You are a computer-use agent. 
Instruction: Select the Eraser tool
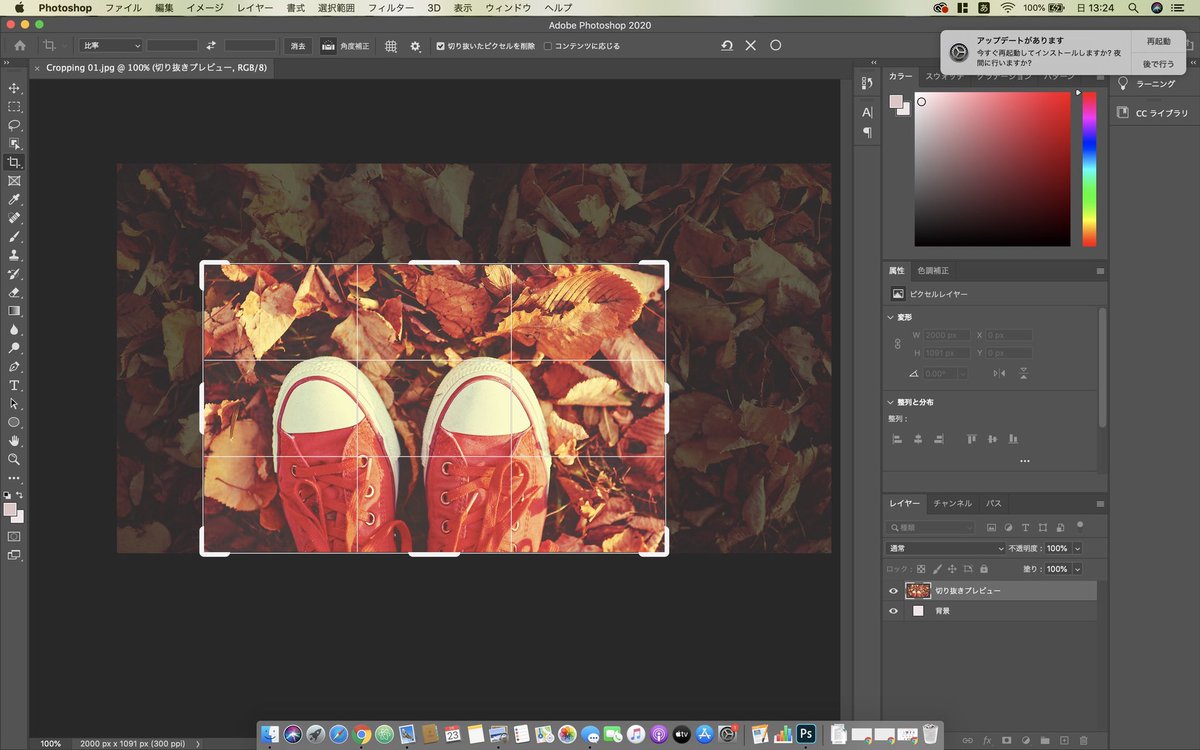[x=14, y=292]
